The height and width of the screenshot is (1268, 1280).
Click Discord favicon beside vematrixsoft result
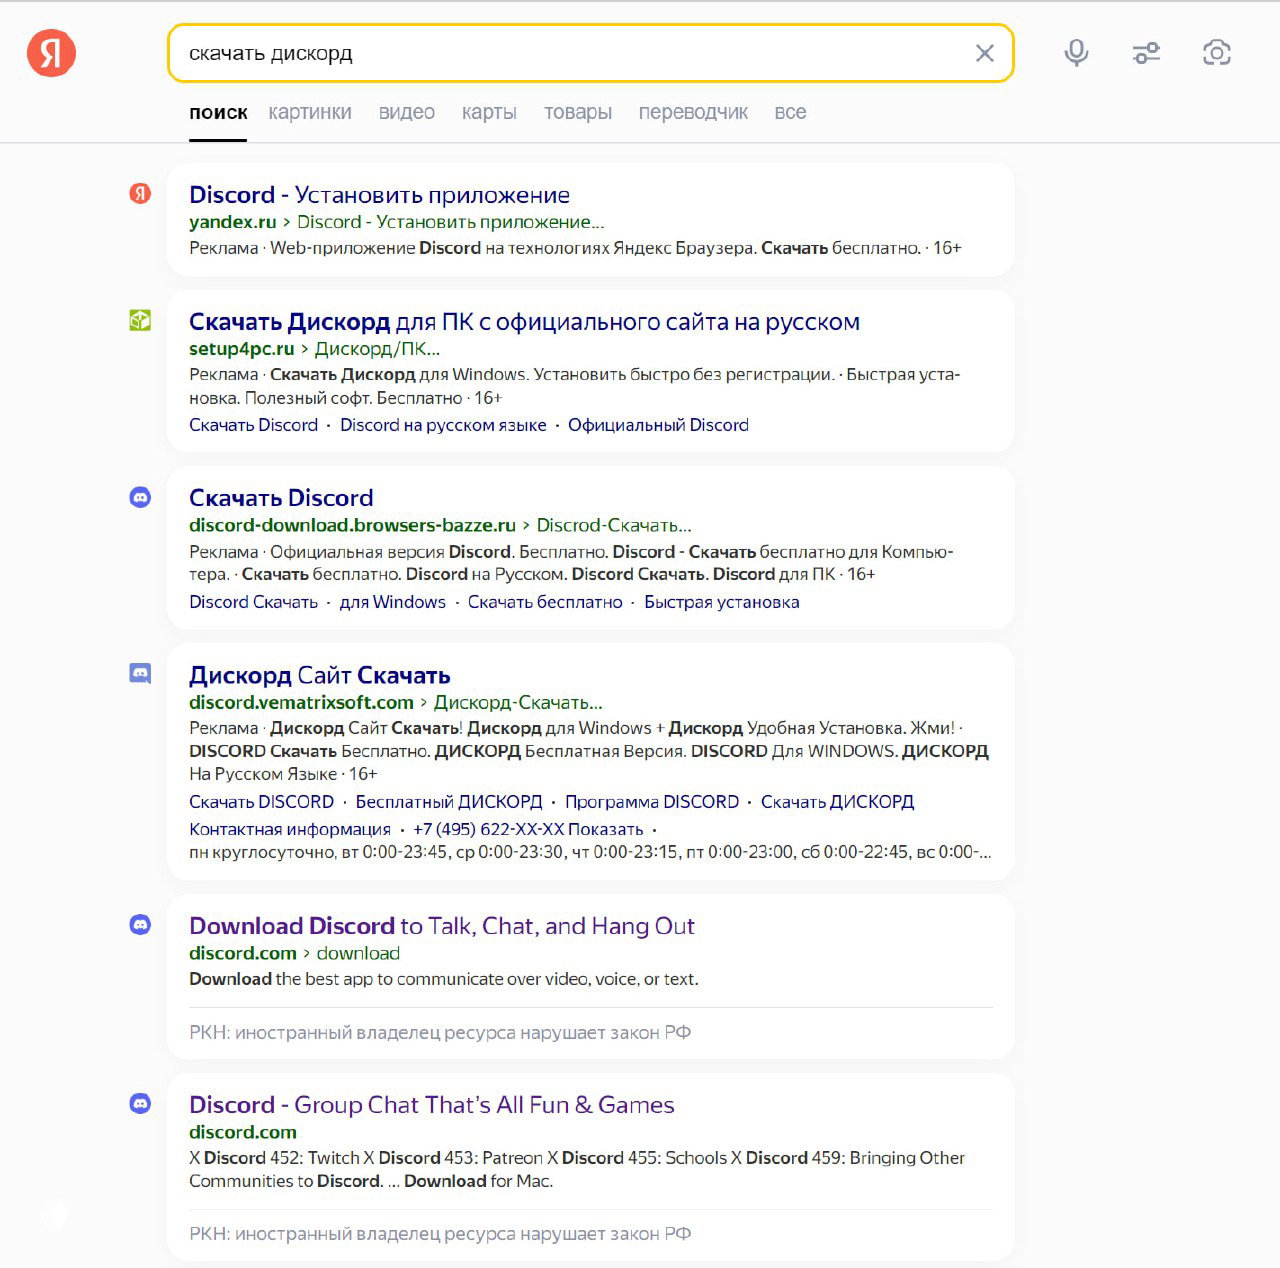[x=140, y=674]
